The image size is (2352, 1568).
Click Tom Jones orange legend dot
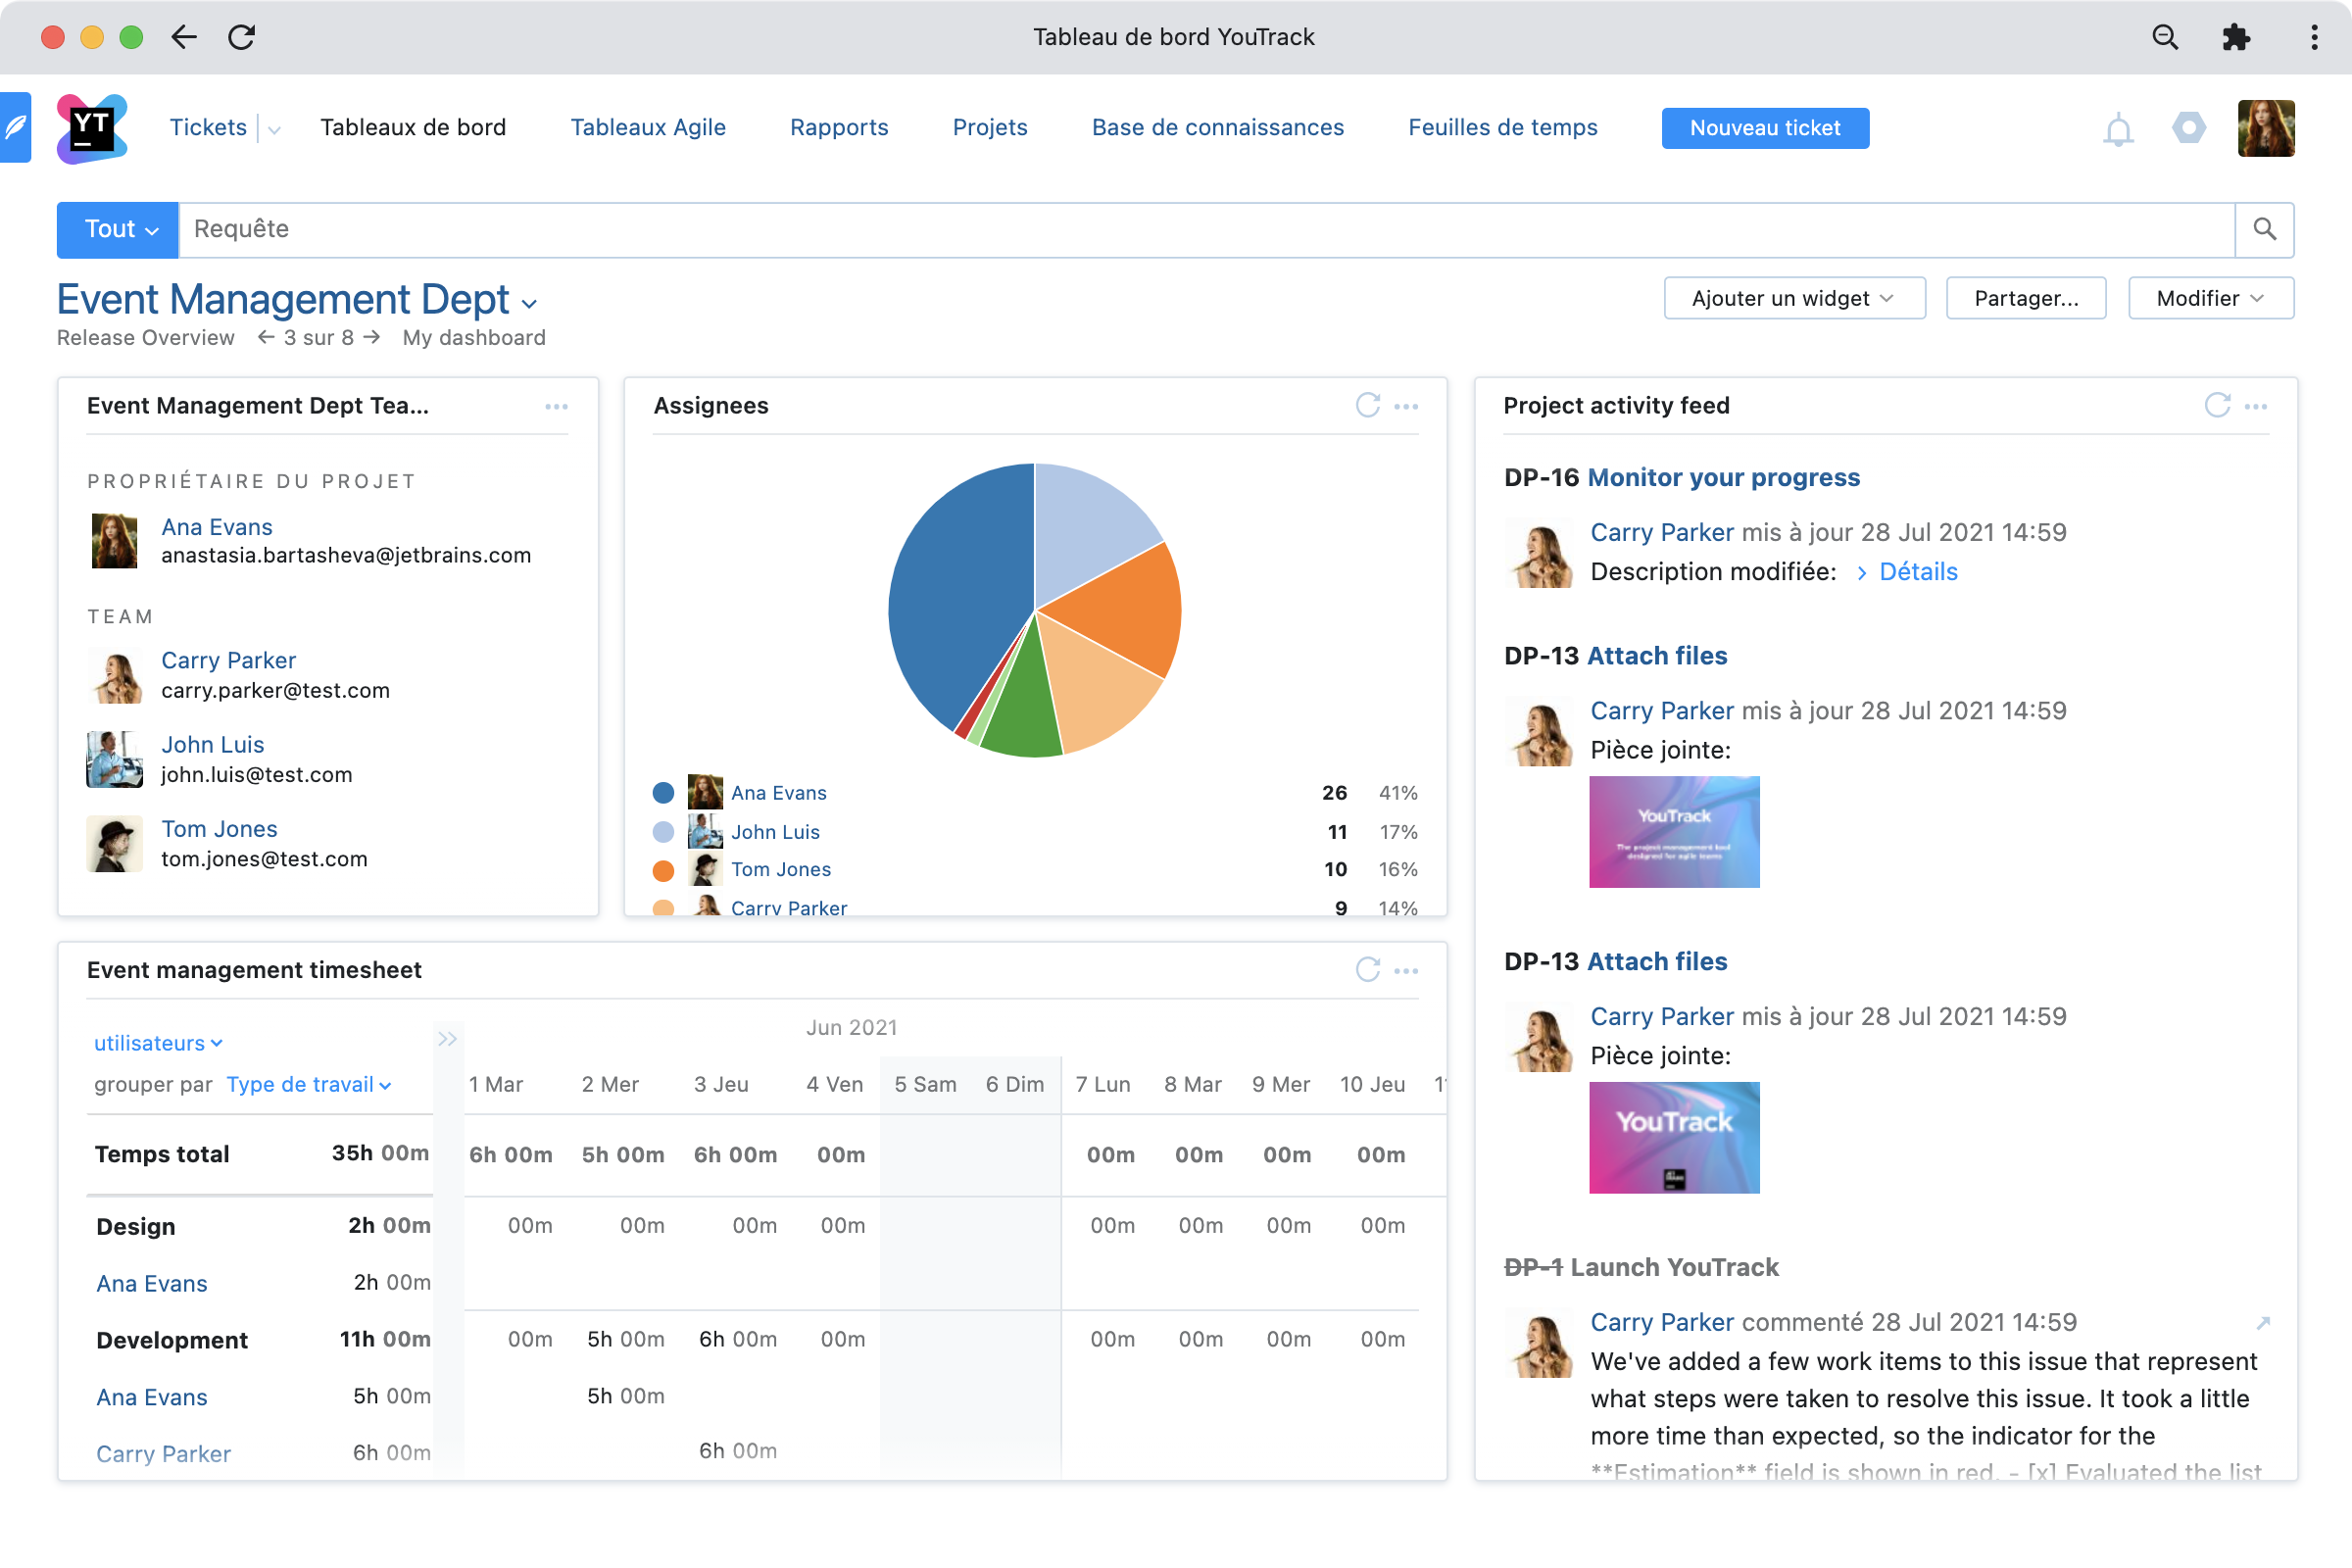point(662,871)
